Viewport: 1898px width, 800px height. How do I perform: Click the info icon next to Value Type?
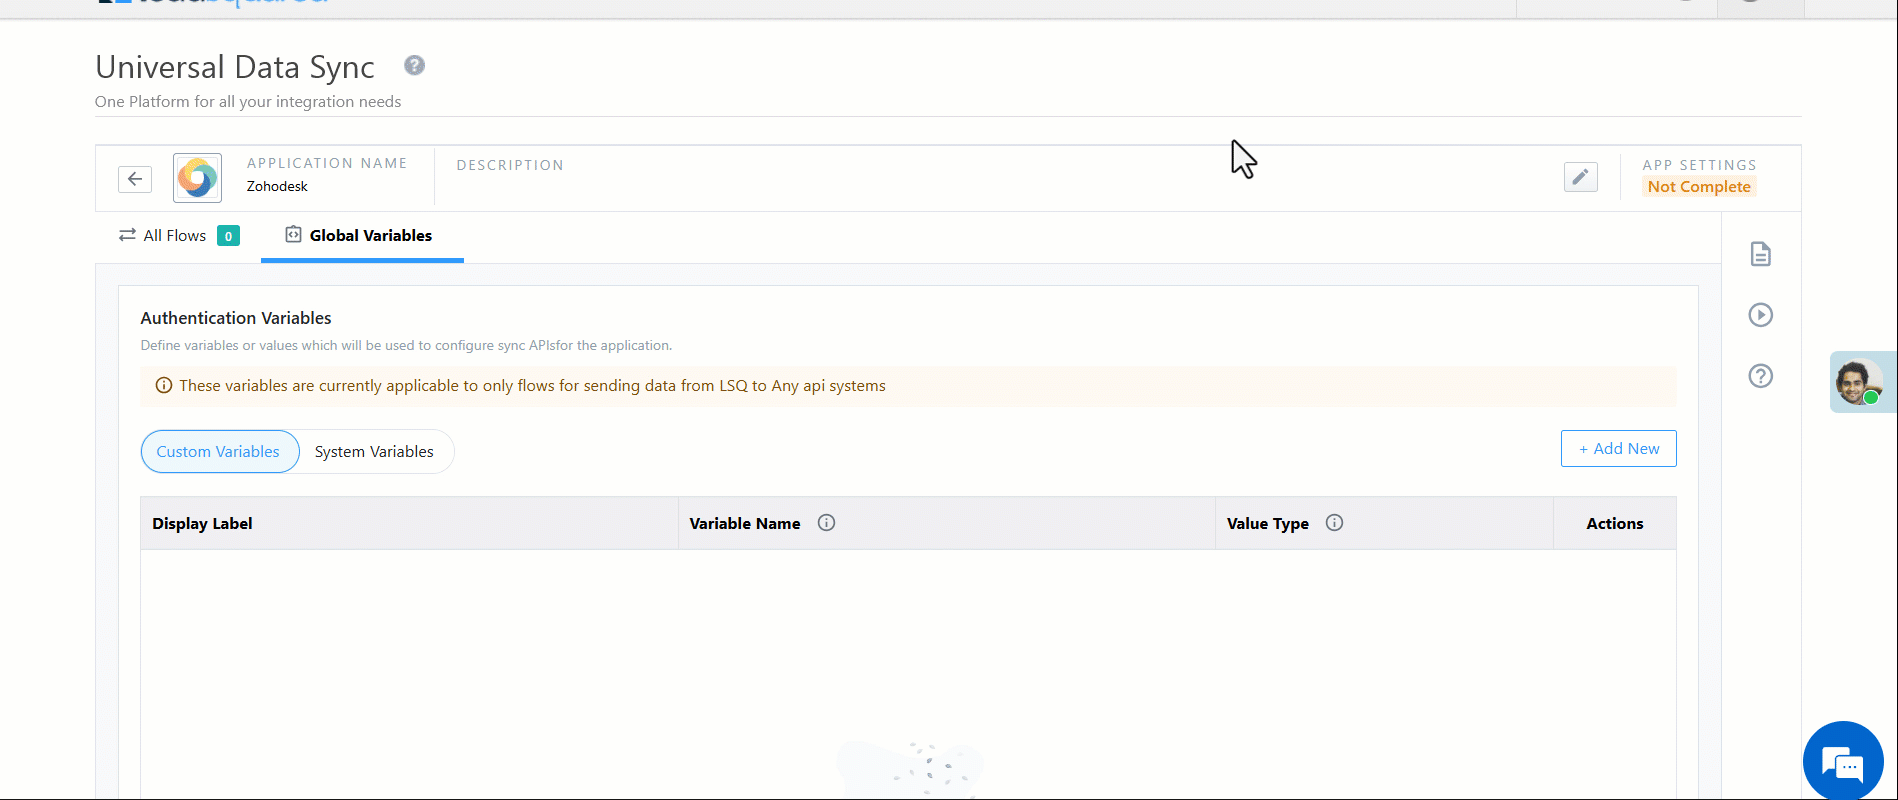(1334, 523)
